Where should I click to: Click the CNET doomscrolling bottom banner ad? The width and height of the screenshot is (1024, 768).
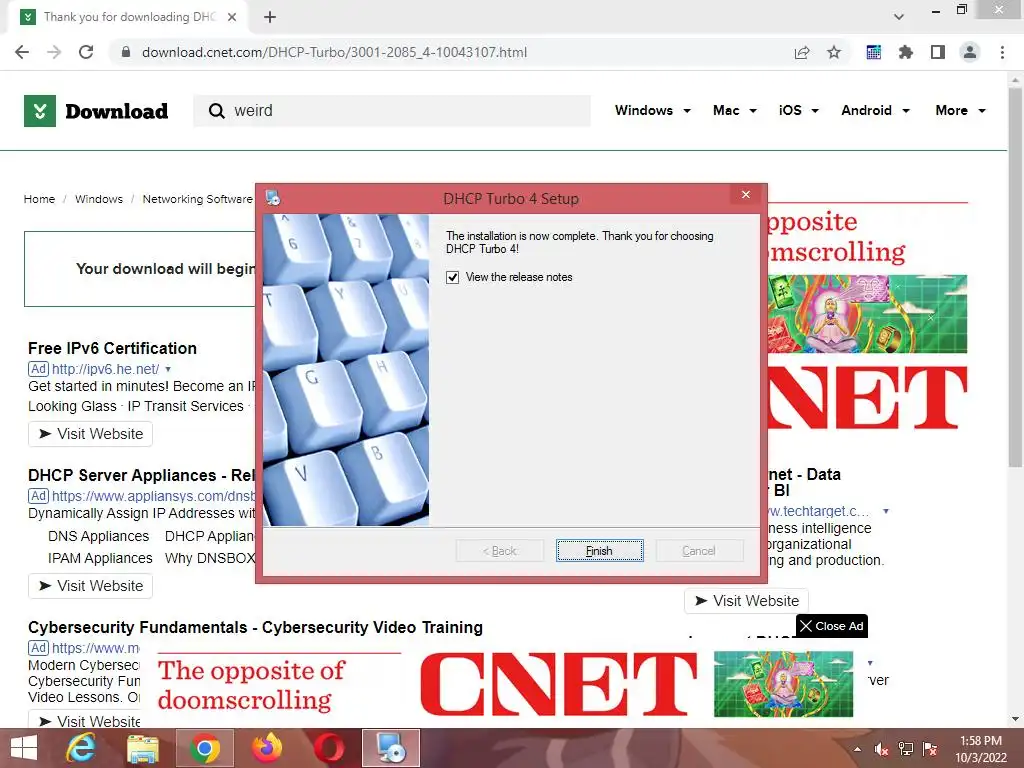505,684
